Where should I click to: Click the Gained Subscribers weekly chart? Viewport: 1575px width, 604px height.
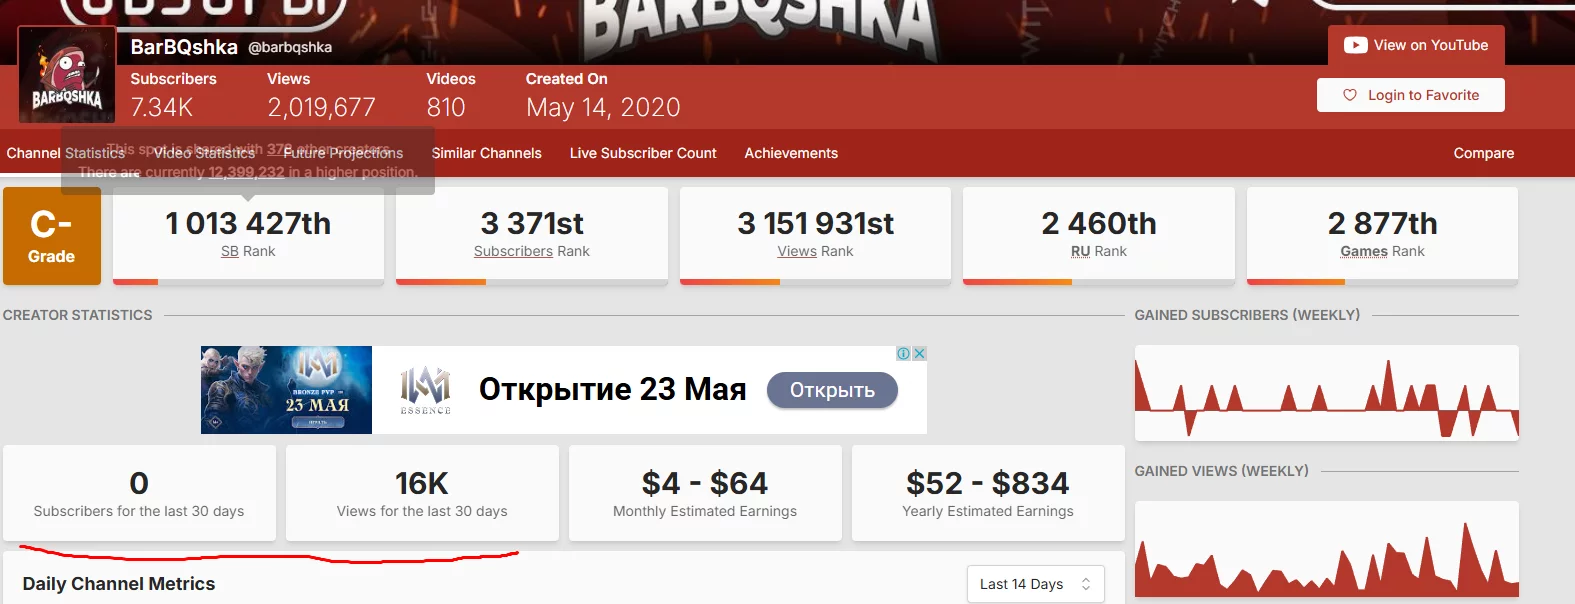point(1327,393)
